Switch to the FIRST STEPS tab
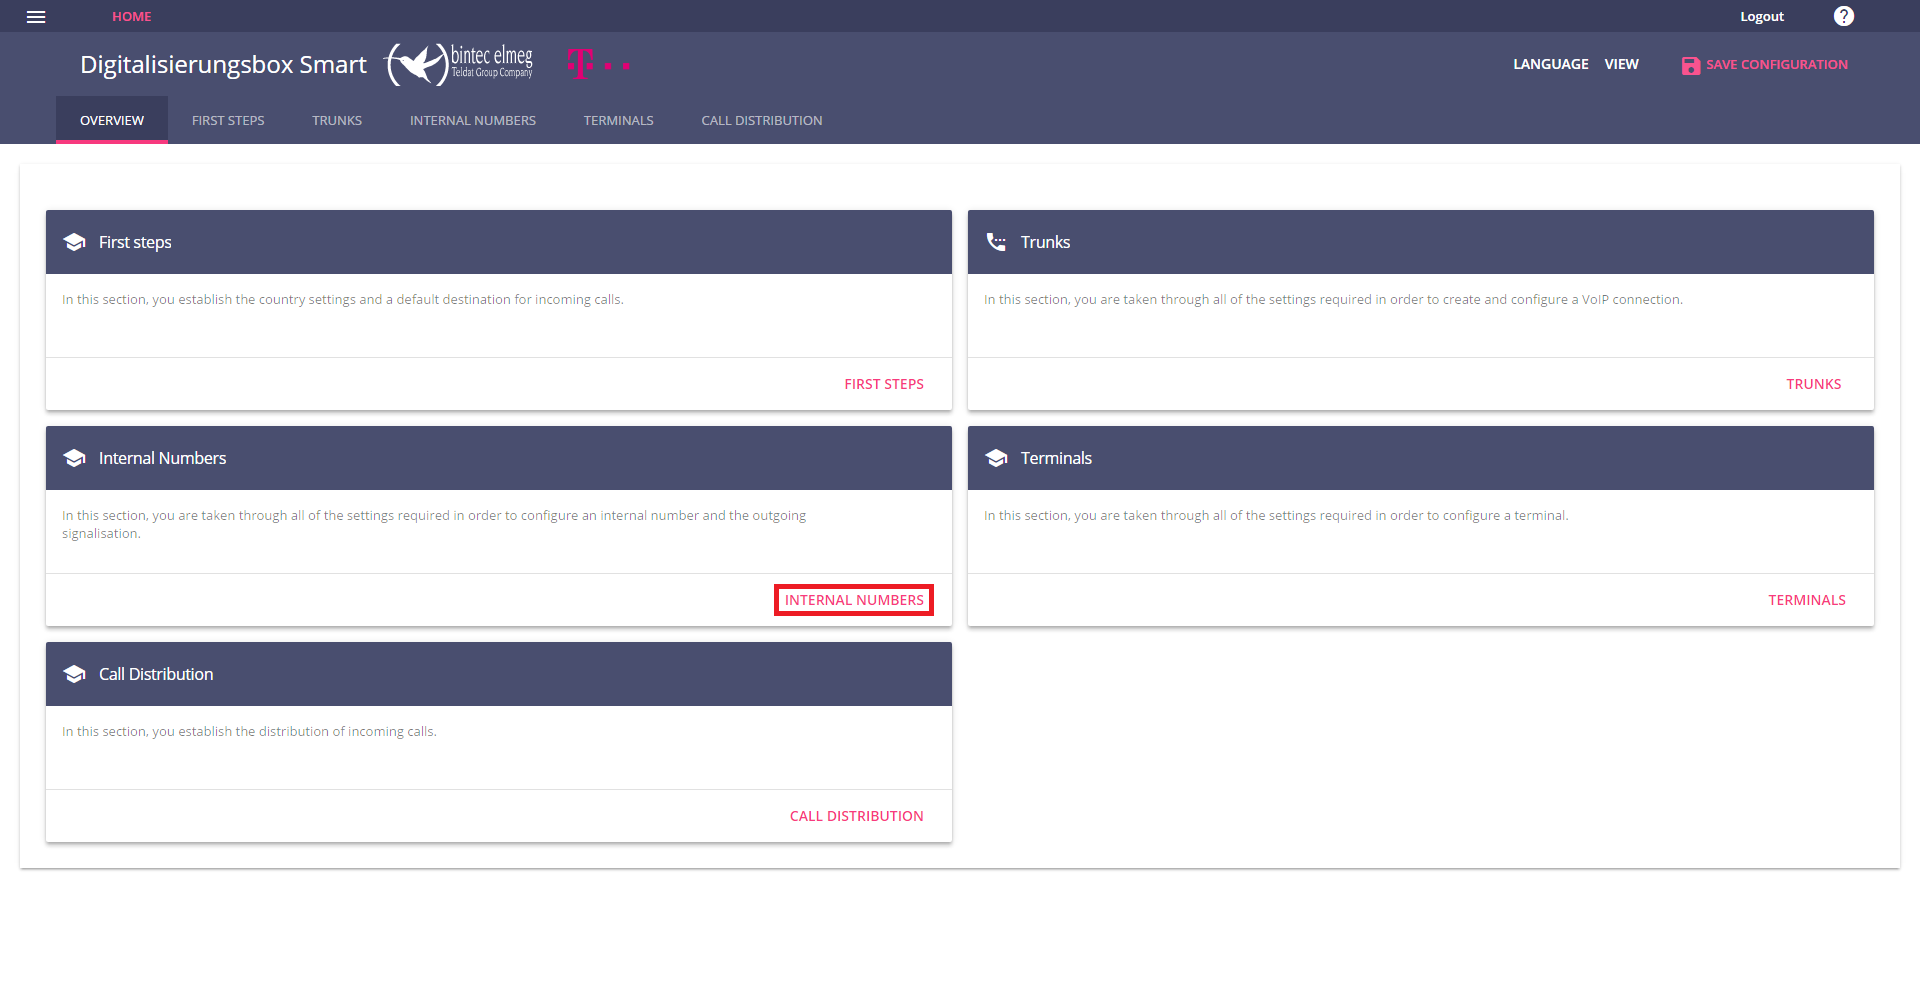 point(228,120)
